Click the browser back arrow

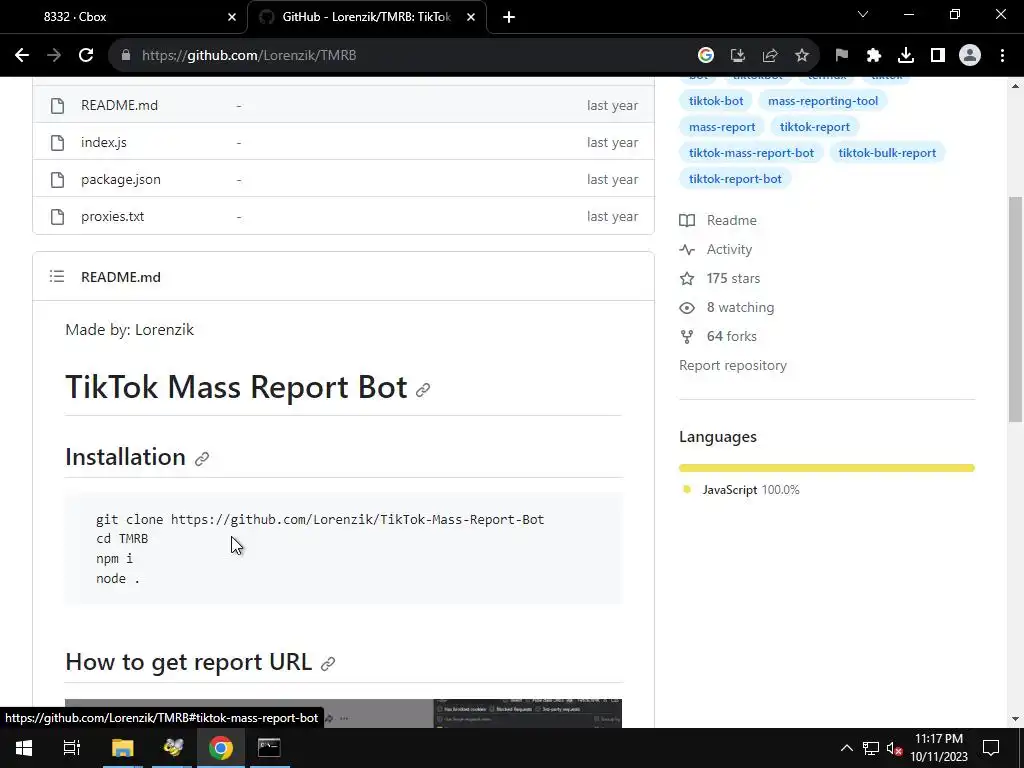[22, 56]
